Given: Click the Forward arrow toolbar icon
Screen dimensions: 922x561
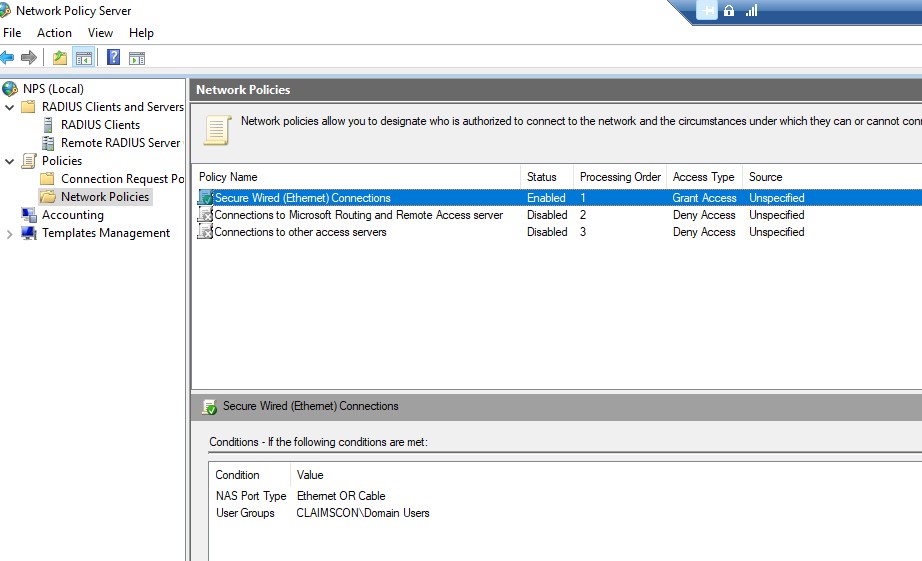Looking at the screenshot, I should tap(28, 58).
